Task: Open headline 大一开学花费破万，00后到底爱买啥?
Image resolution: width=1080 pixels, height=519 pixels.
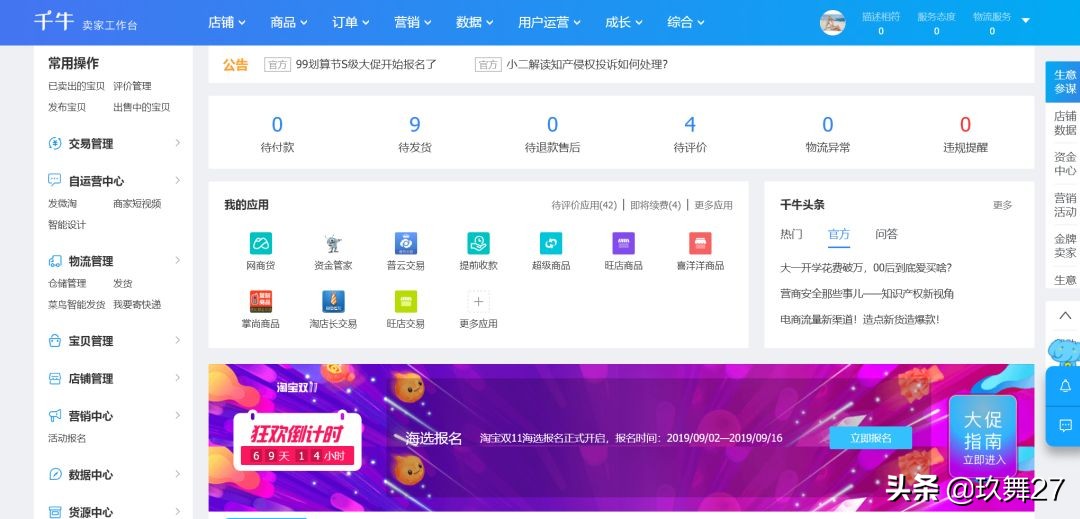Action: click(x=866, y=268)
